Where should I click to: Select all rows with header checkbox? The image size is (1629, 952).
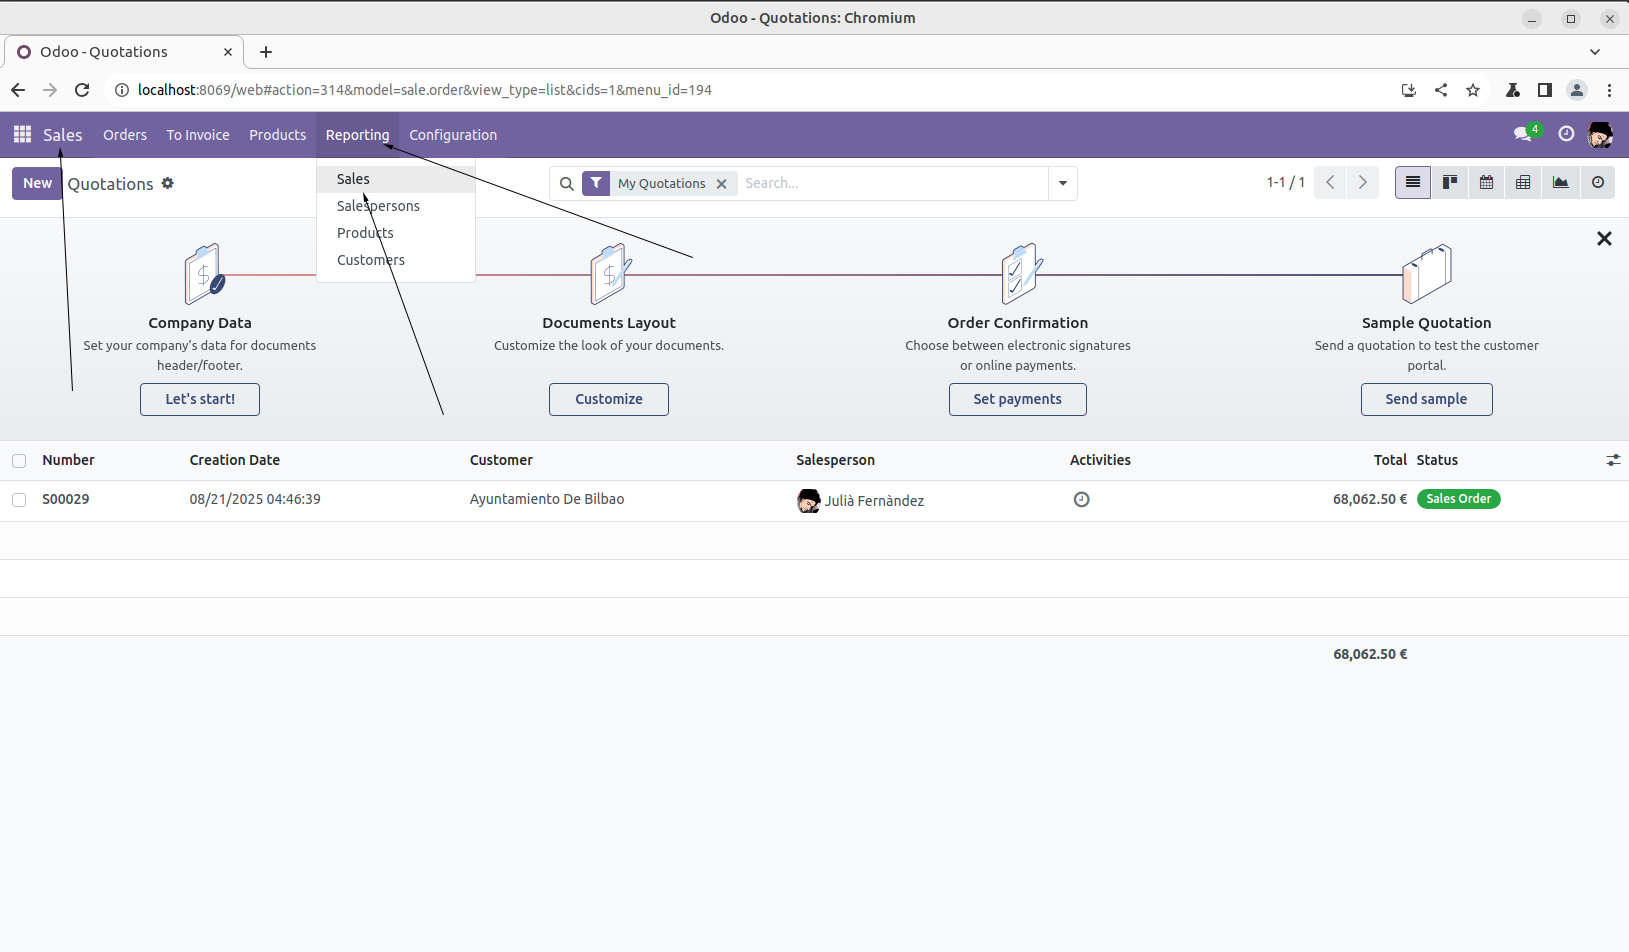19,461
